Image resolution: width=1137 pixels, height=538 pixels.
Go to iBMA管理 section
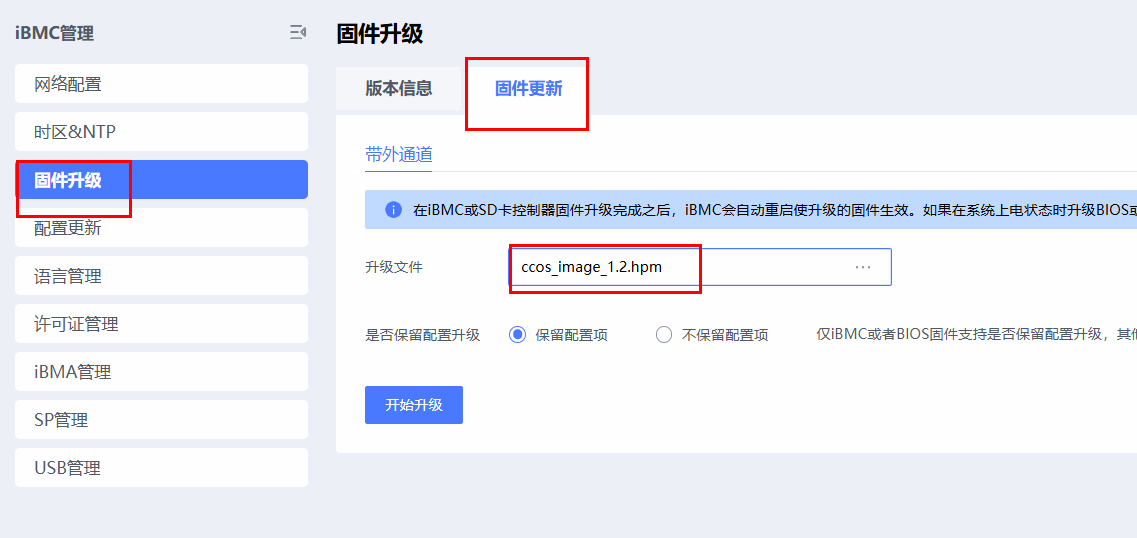(161, 372)
